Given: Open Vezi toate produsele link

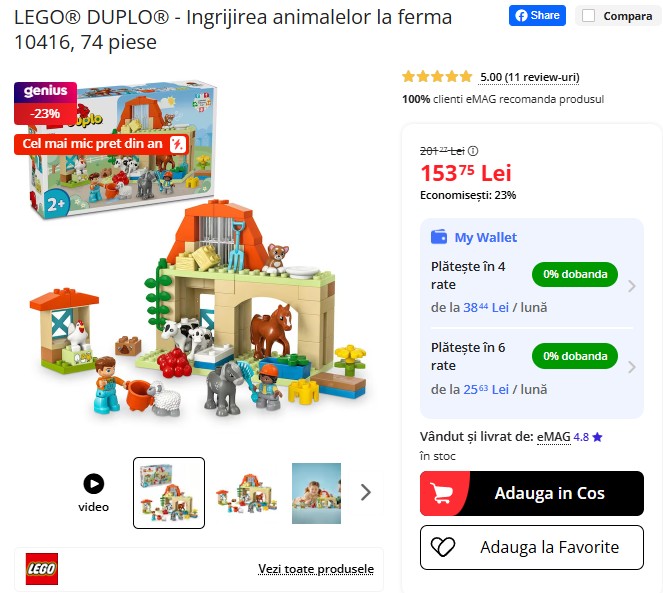Looking at the screenshot, I should [316, 569].
